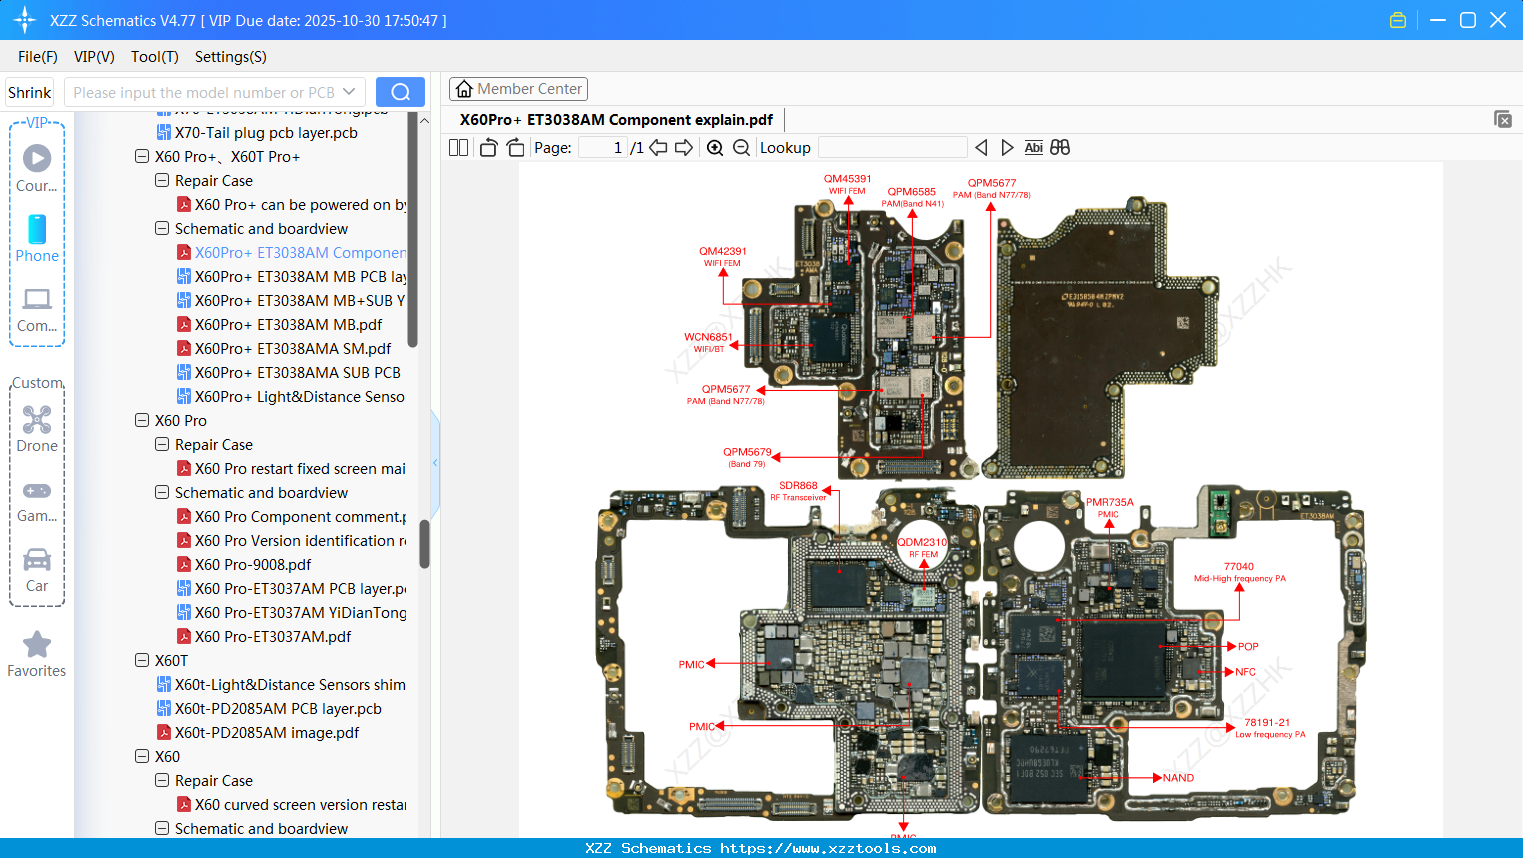Toggle the binoculars full search mode
Screen dimensions: 1523x858
click(1059, 147)
